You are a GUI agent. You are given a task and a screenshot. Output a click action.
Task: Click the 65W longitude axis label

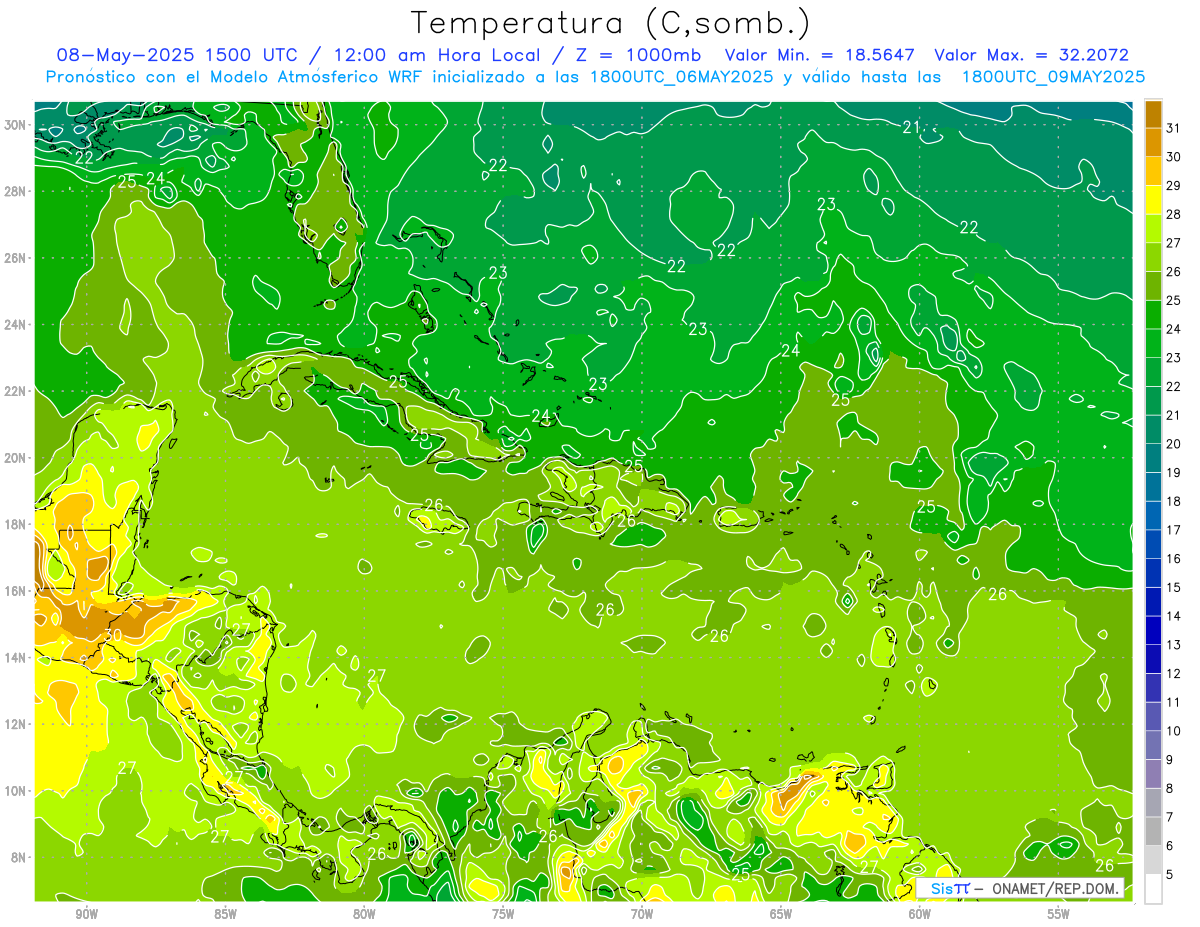(781, 915)
